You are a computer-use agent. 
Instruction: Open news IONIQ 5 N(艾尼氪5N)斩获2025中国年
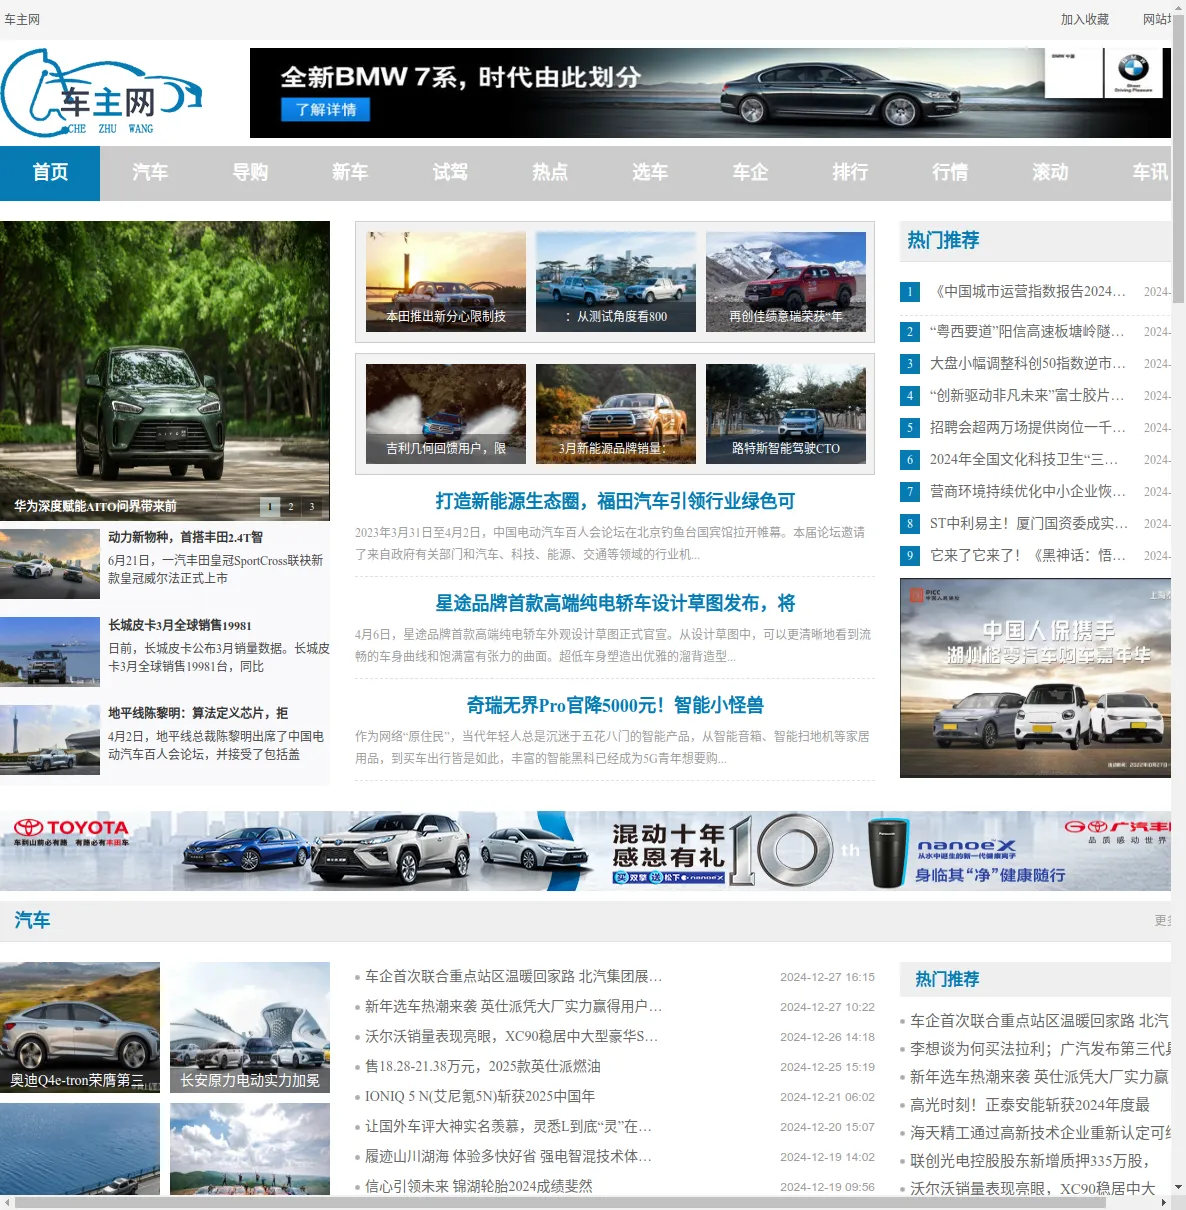coord(480,1097)
